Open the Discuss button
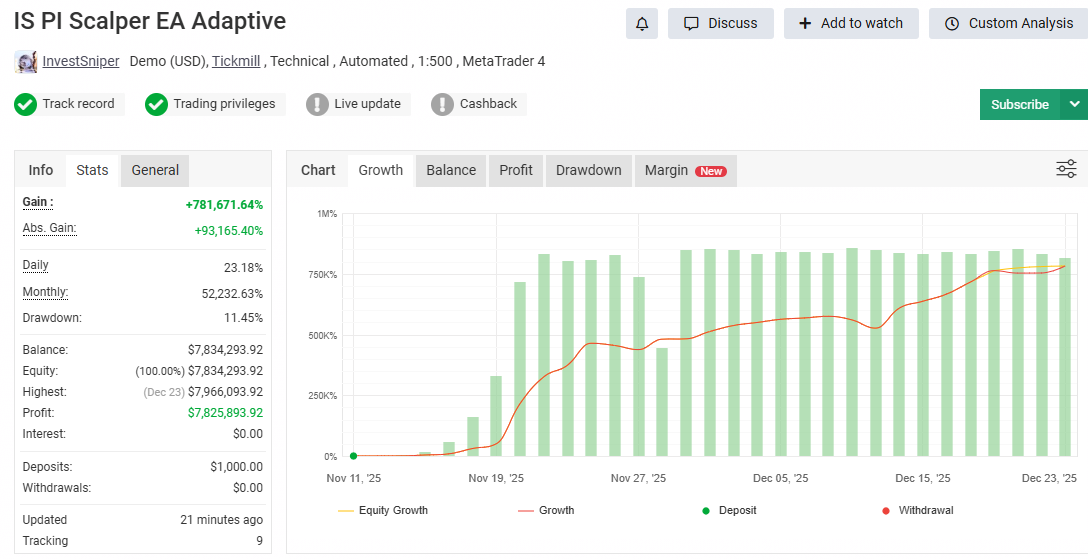This screenshot has height=559, width=1088. tap(720, 24)
